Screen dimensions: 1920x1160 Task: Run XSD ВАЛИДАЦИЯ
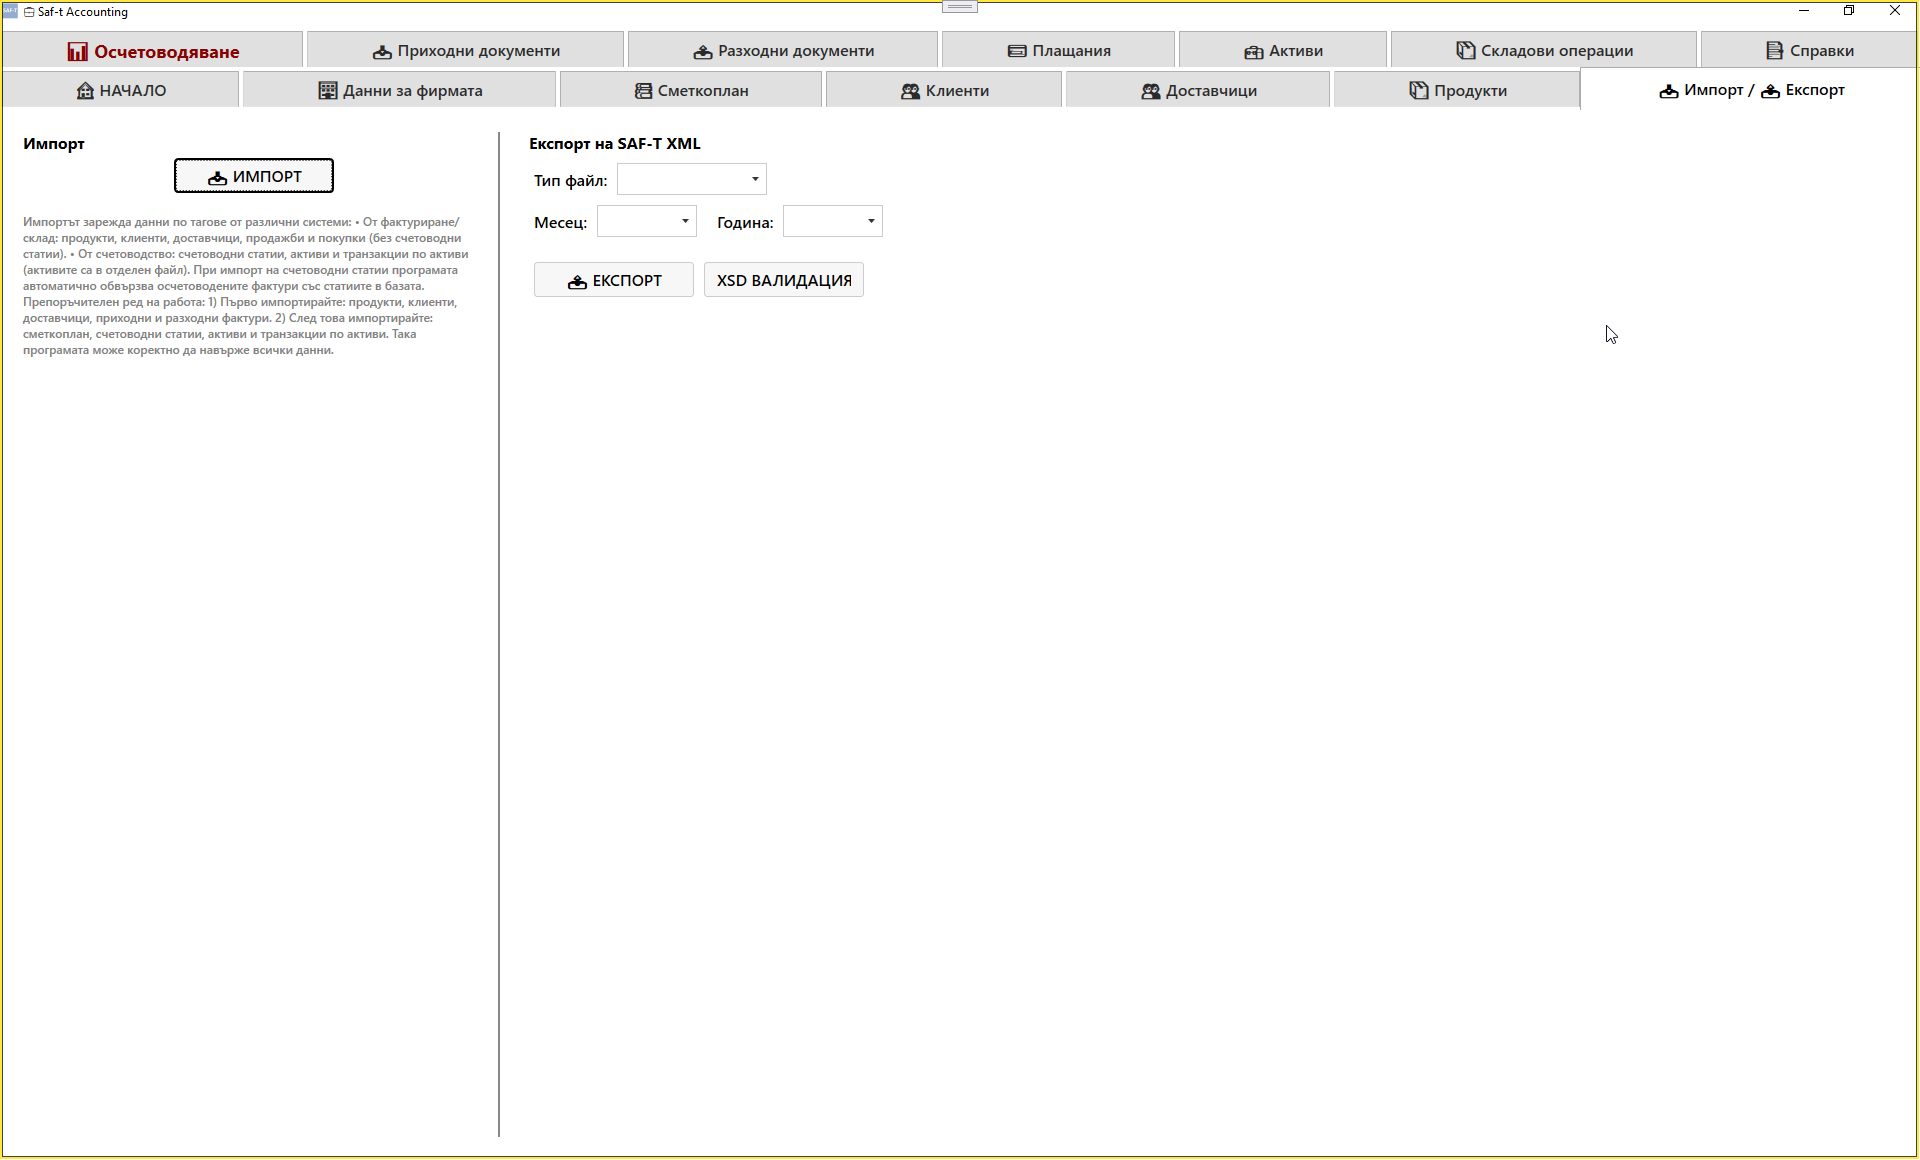pos(784,280)
